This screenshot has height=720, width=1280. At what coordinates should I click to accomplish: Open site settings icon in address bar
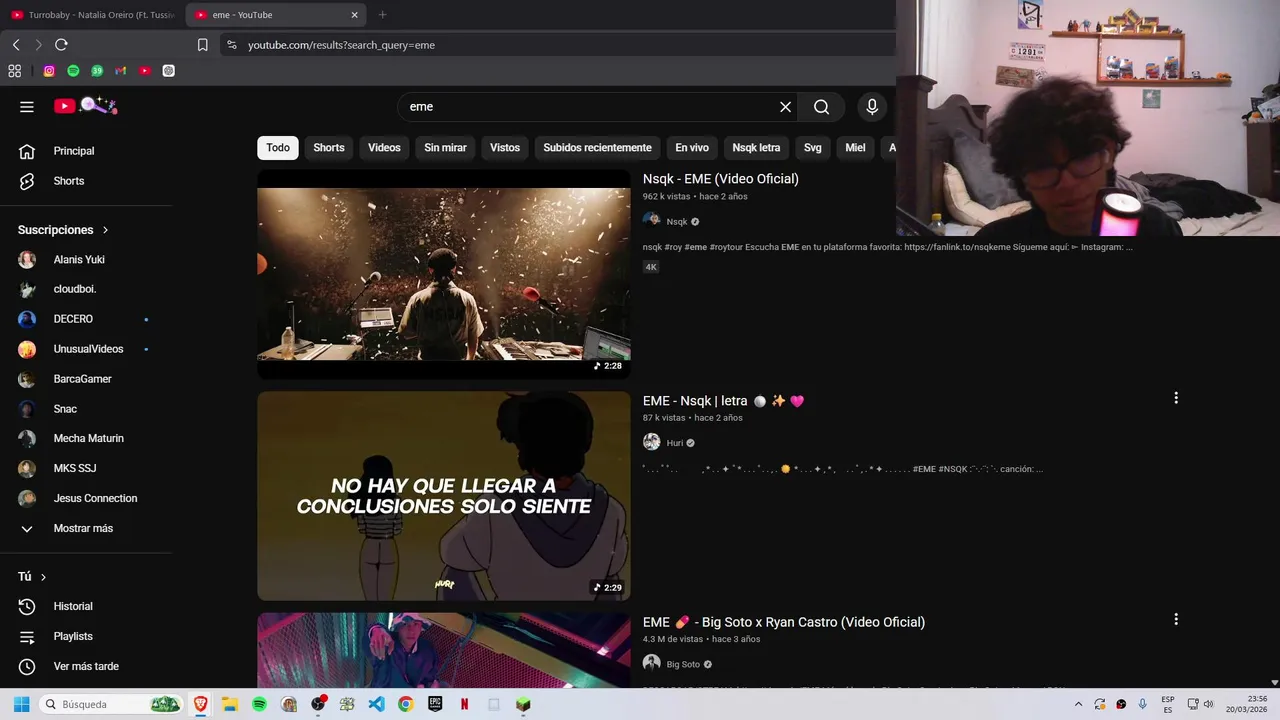[x=231, y=45]
